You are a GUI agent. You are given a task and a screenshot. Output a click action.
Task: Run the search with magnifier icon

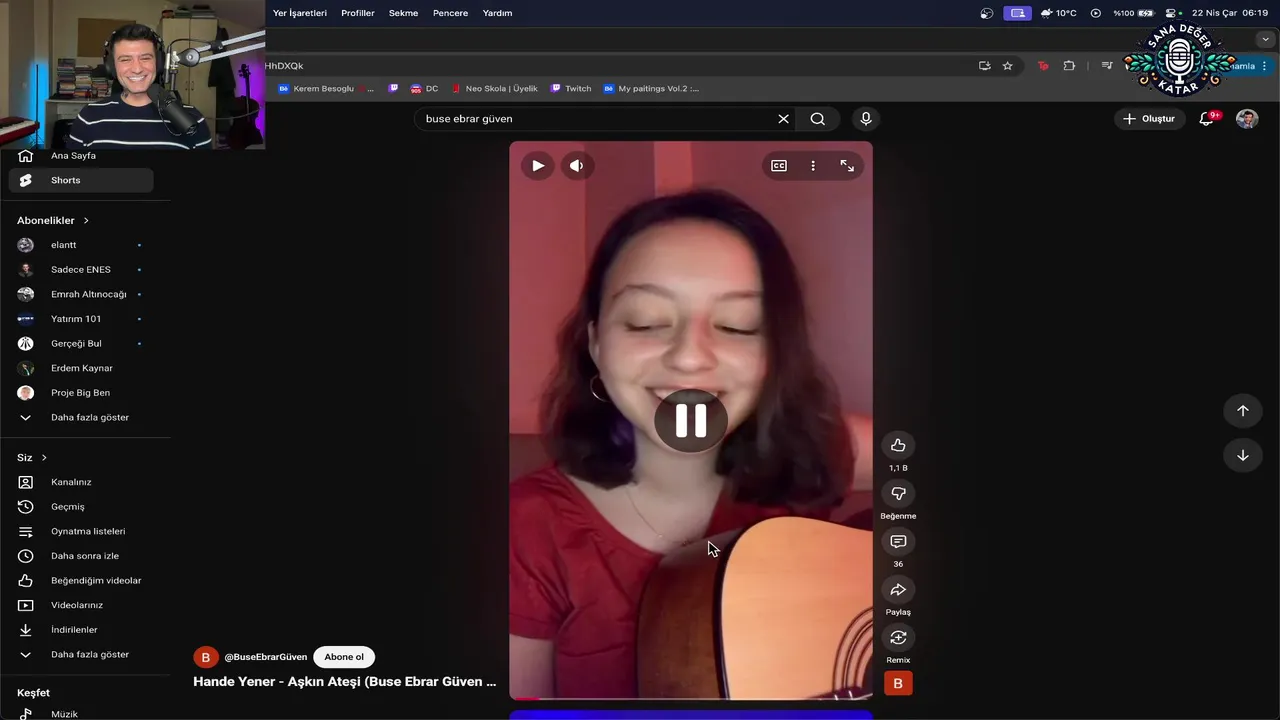818,119
